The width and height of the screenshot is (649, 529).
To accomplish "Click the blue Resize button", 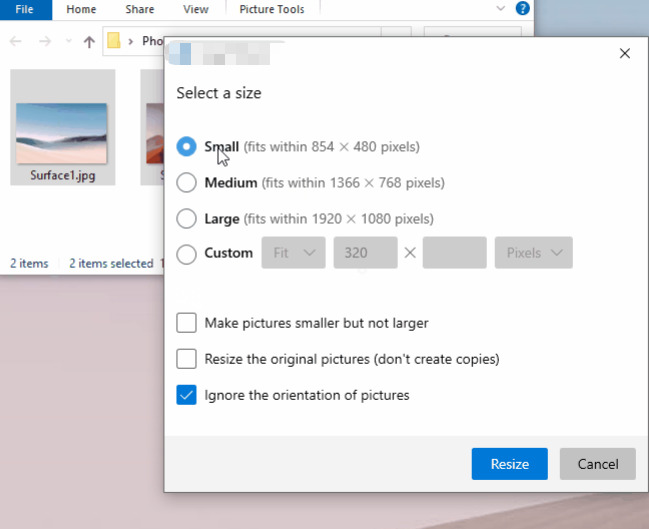I will [510, 464].
